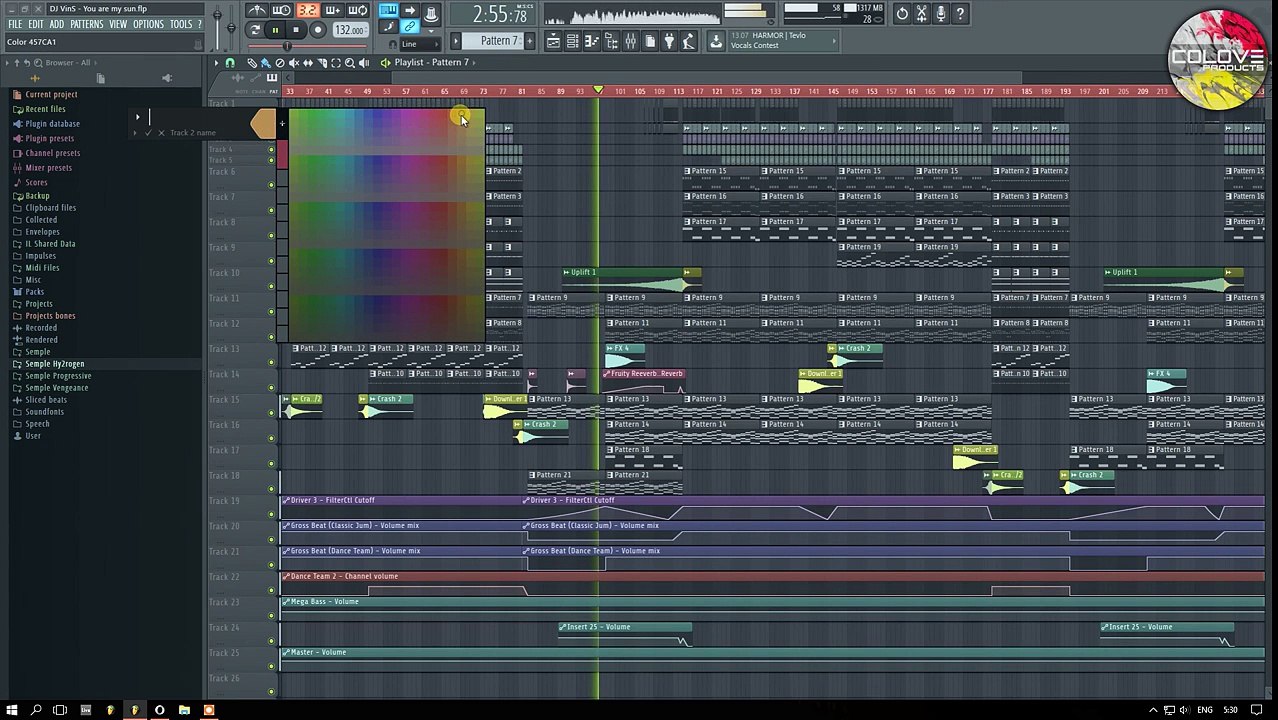Select the Slip tool
Image resolution: width=1278 pixels, height=720 pixels.
[308, 62]
